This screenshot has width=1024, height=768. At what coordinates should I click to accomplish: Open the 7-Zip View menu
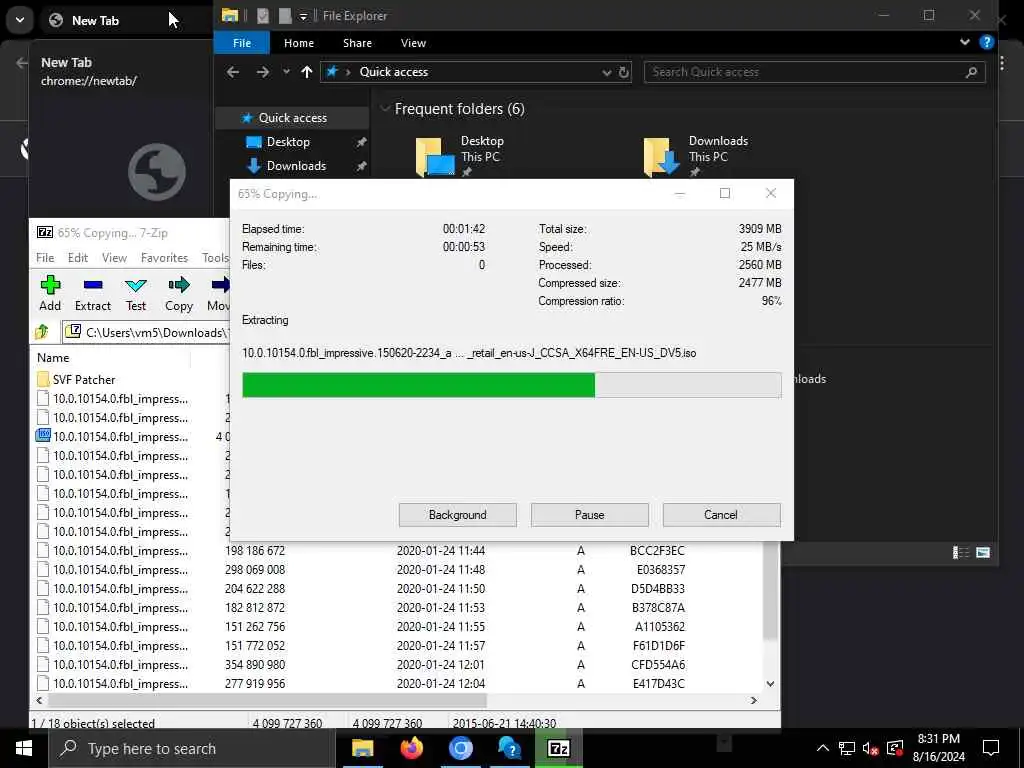(x=114, y=258)
